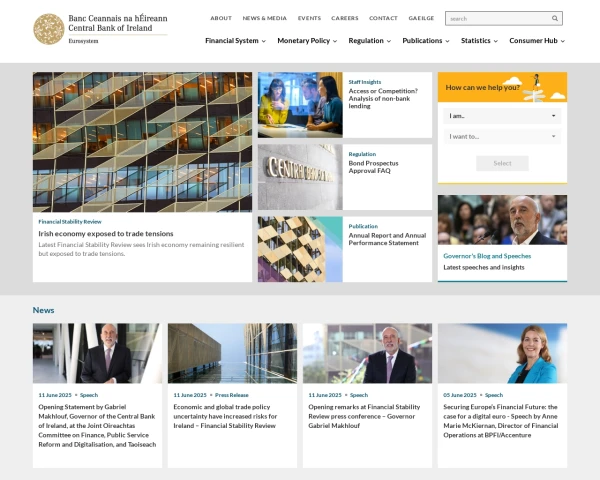Expand the Financial System menu
This screenshot has height=480, width=600.
(x=235, y=41)
